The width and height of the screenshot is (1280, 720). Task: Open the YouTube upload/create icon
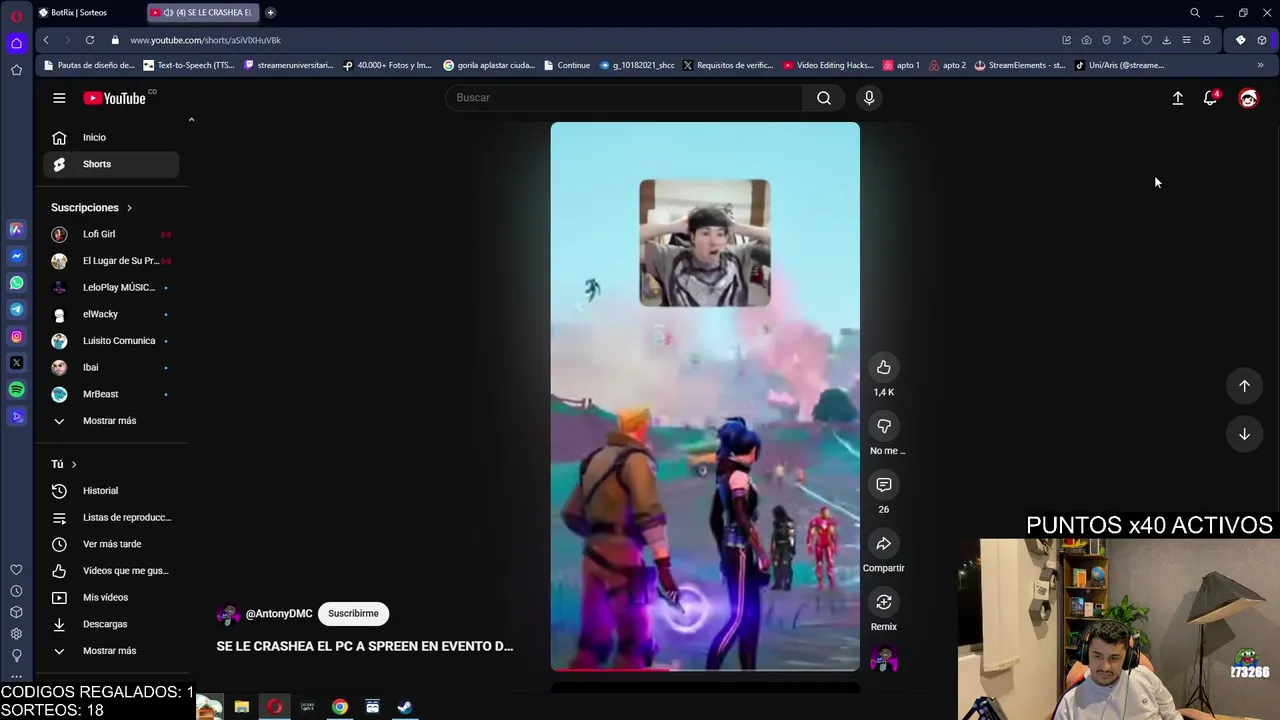click(1178, 98)
